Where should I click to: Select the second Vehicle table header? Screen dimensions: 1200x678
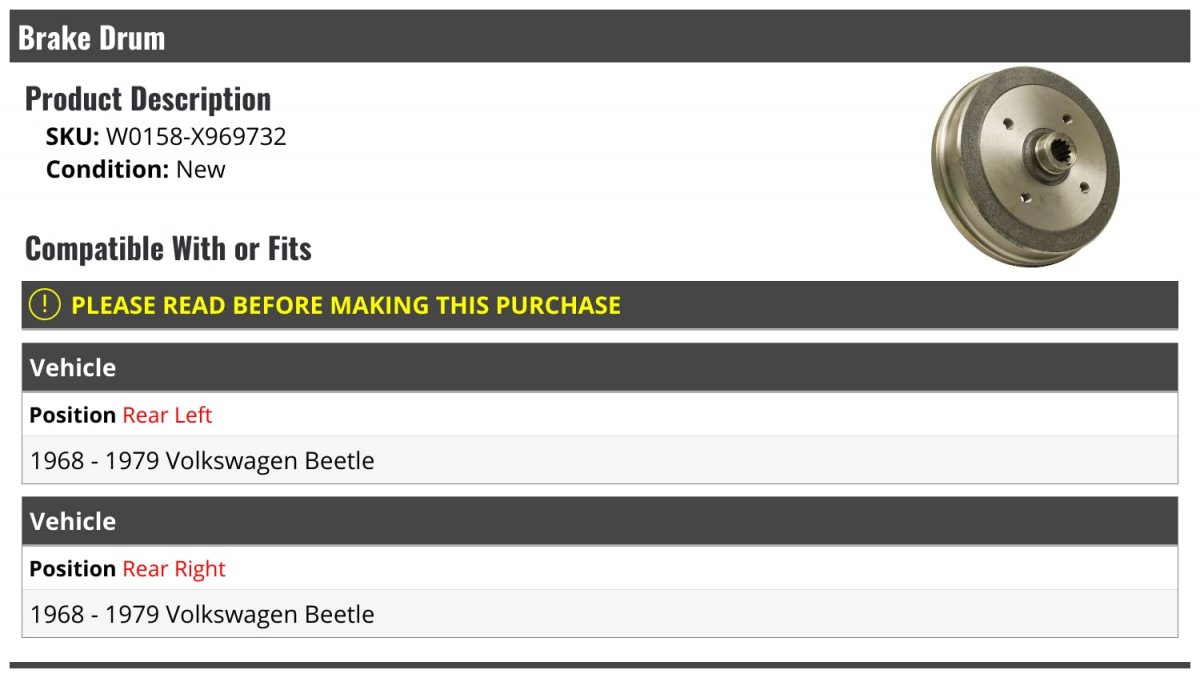[600, 521]
